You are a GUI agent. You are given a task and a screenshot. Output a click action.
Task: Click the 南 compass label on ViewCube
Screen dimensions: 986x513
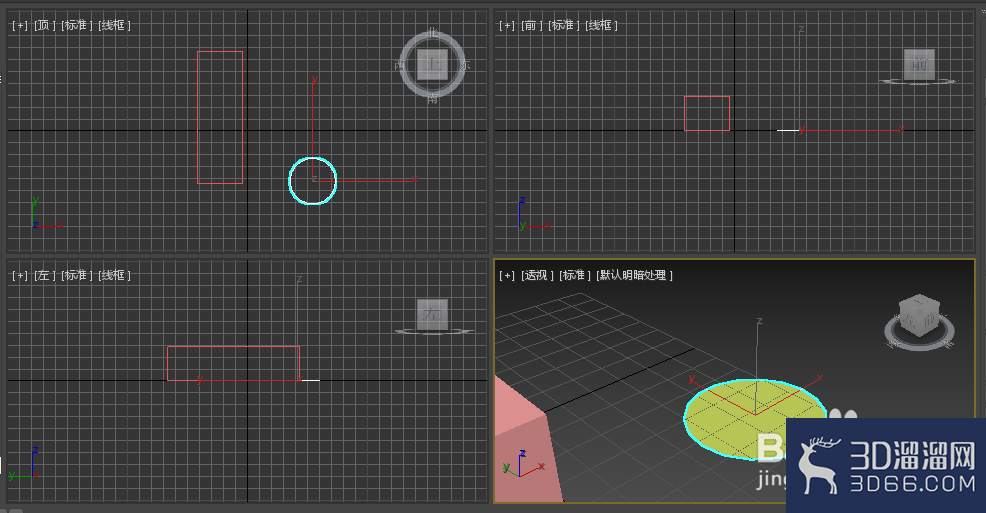(433, 99)
